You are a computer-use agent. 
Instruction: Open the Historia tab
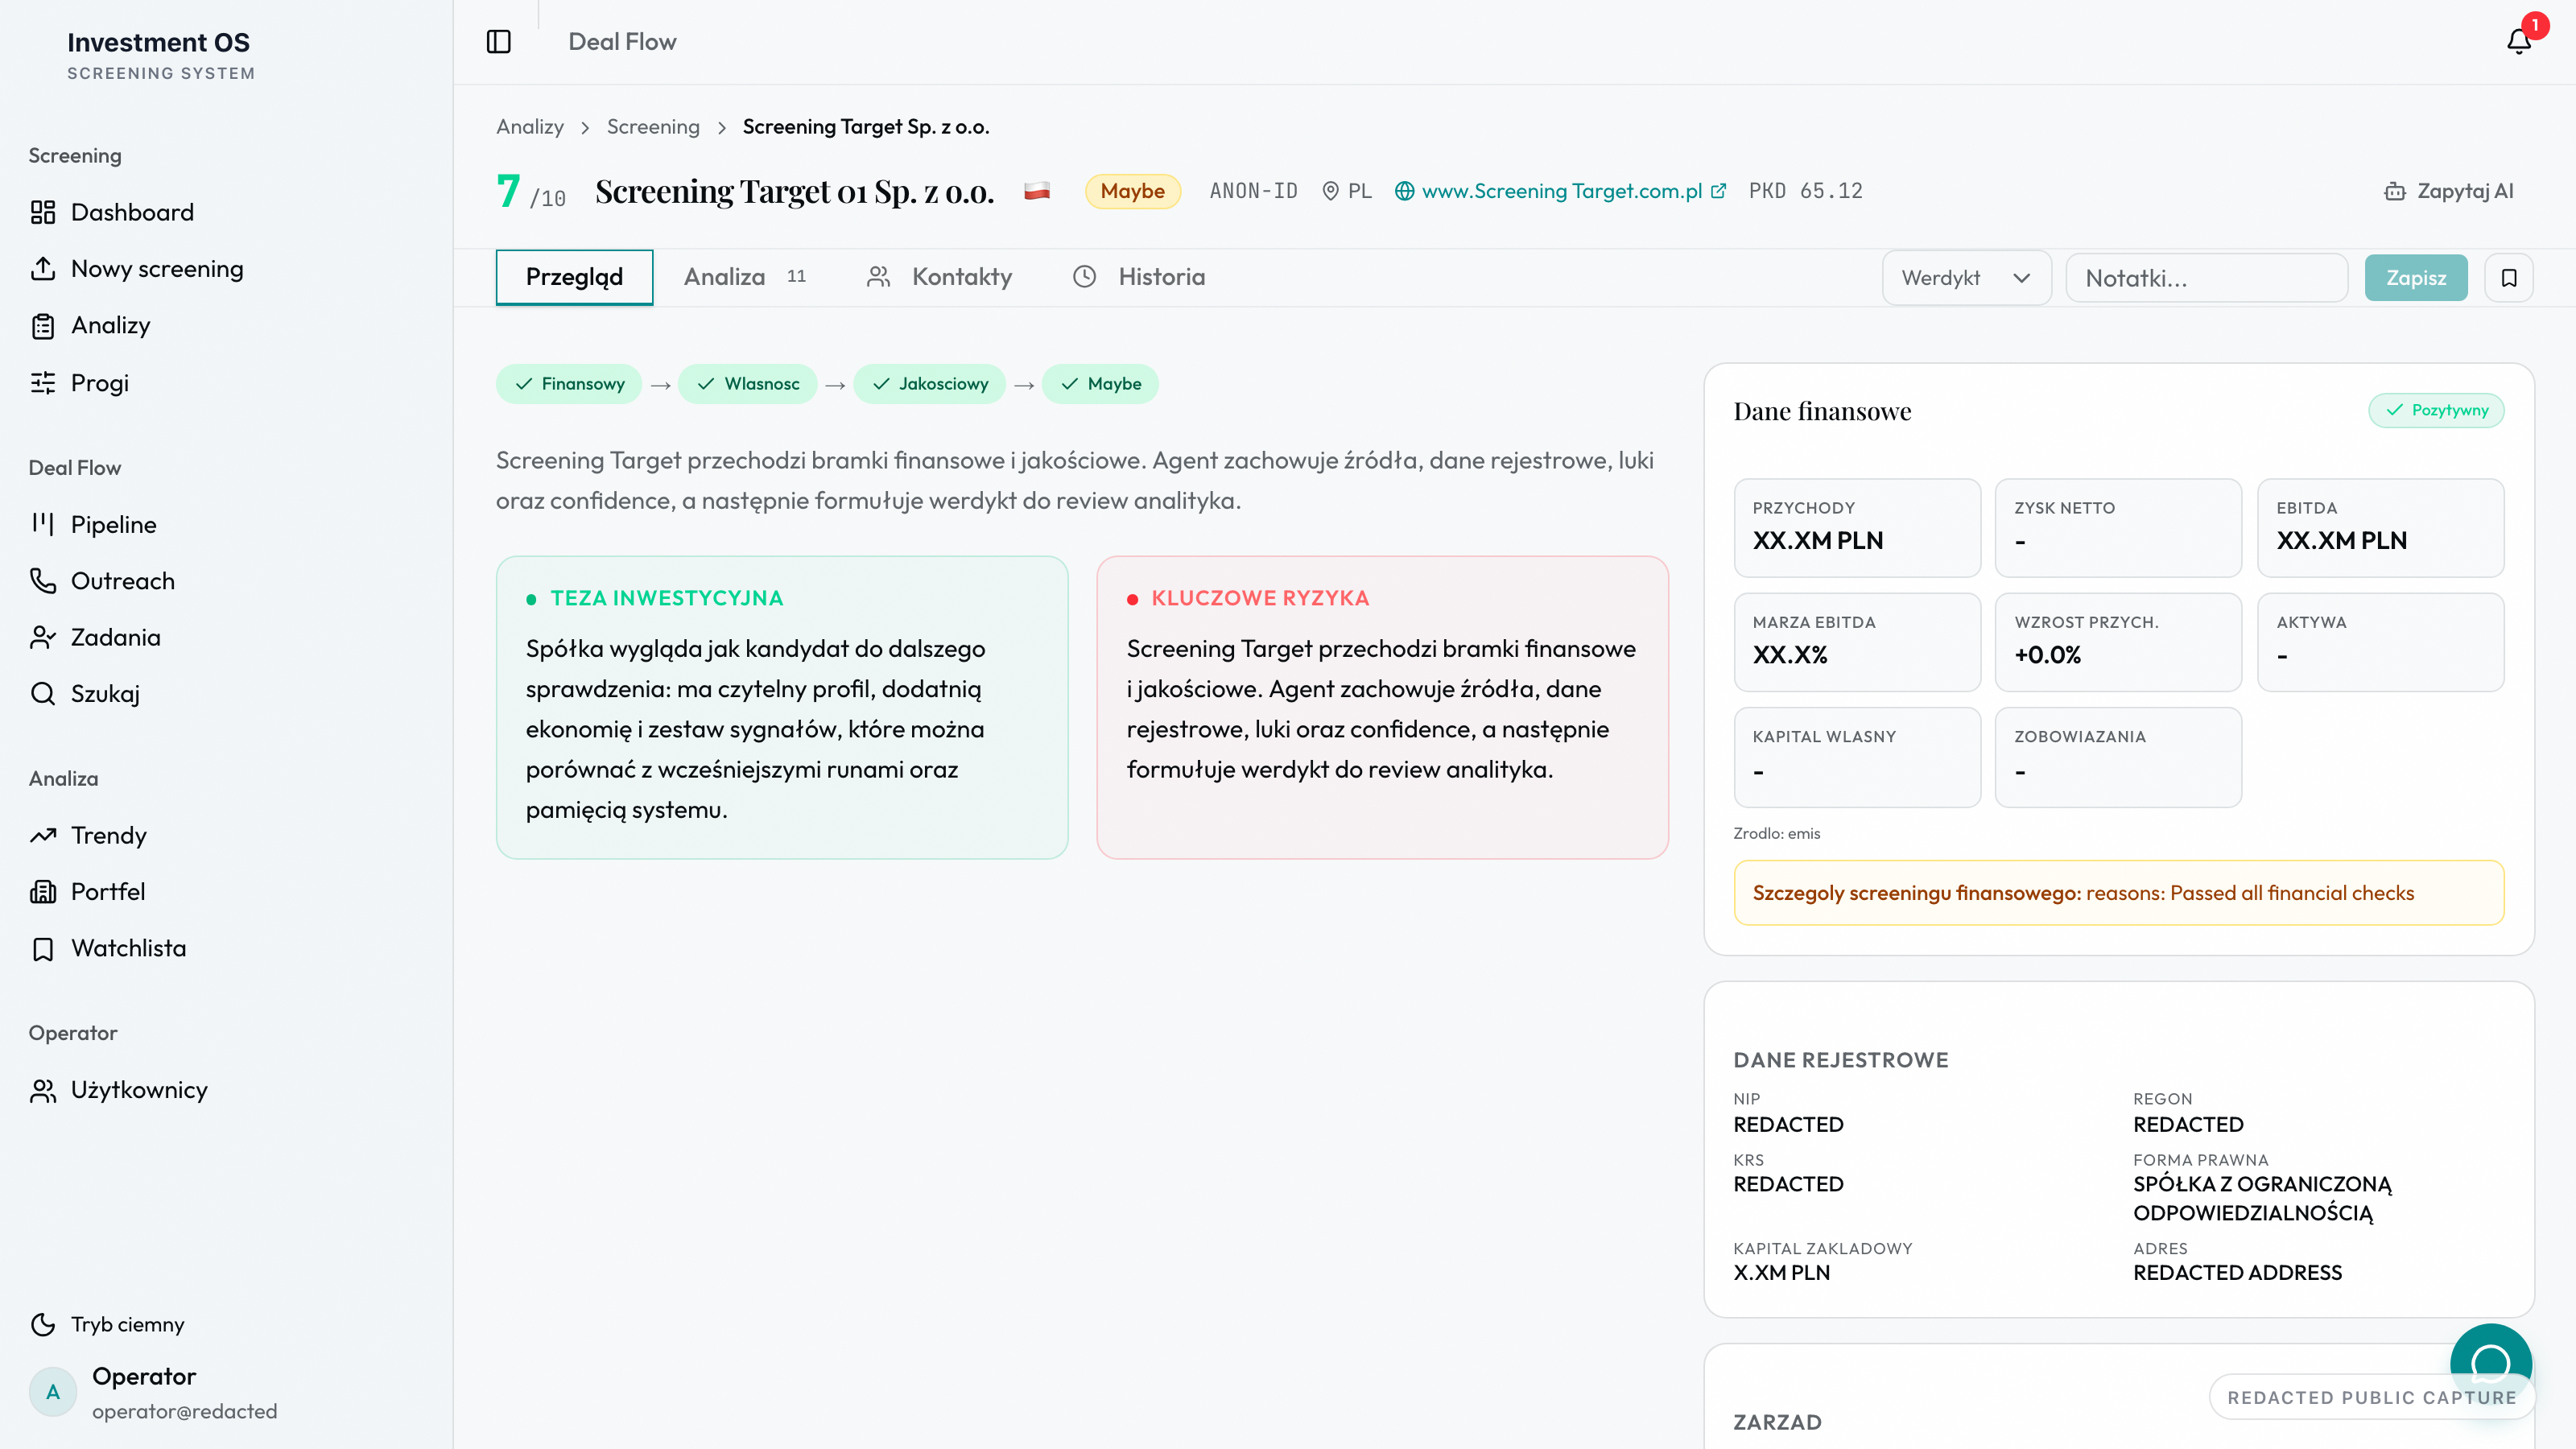tap(1139, 277)
